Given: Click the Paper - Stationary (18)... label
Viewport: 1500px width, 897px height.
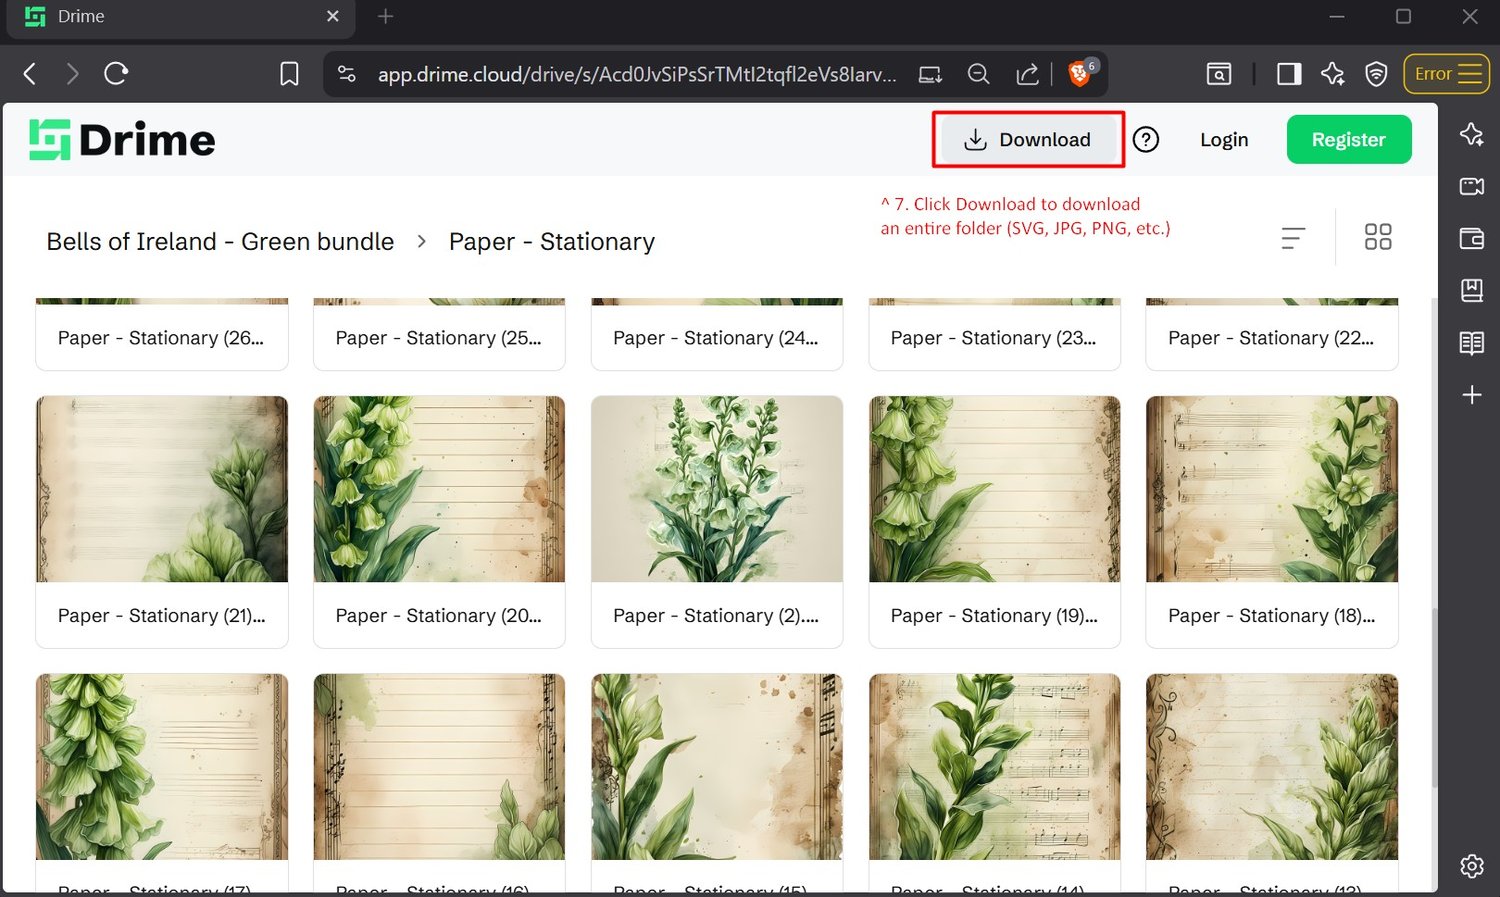Looking at the screenshot, I should (x=1272, y=616).
